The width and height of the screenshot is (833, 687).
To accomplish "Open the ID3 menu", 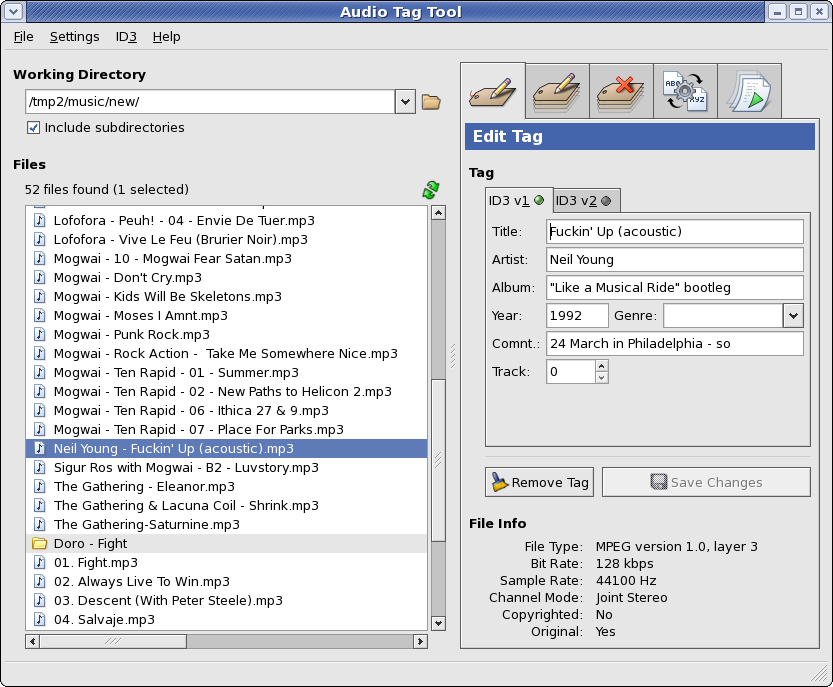I will point(126,37).
